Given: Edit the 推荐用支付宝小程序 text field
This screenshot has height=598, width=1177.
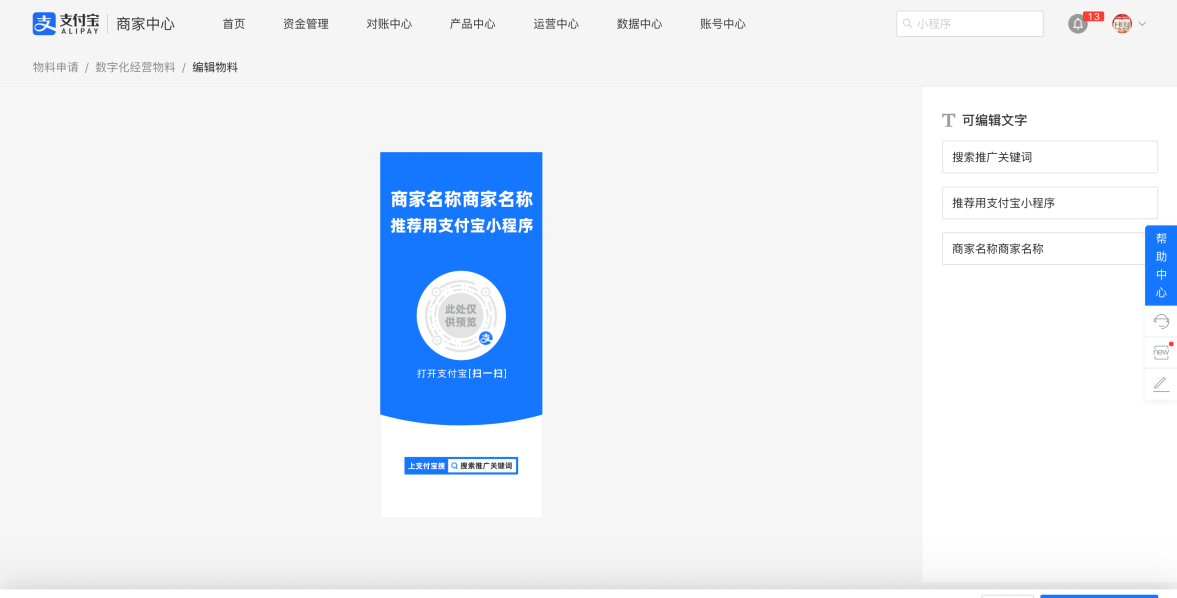Looking at the screenshot, I should coord(1049,203).
